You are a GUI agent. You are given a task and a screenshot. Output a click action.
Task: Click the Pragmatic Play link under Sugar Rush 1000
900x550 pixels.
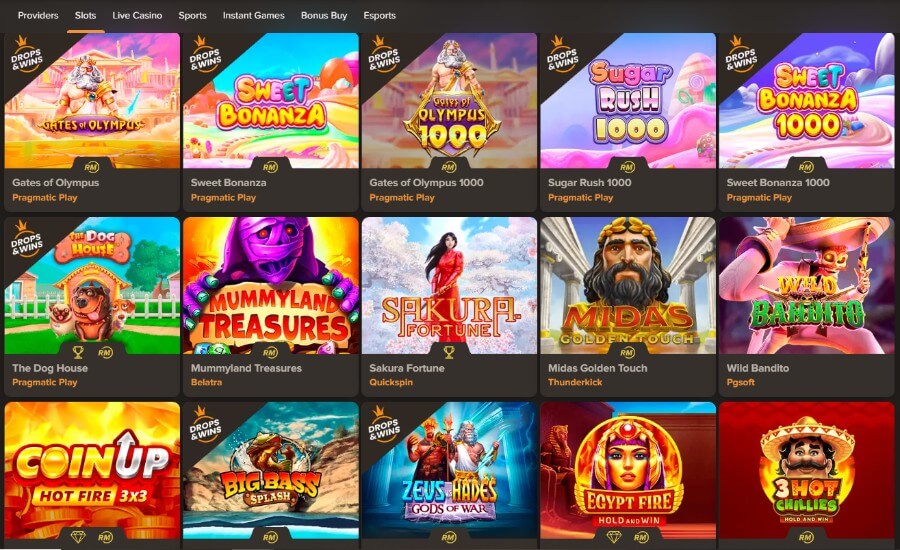tap(580, 197)
